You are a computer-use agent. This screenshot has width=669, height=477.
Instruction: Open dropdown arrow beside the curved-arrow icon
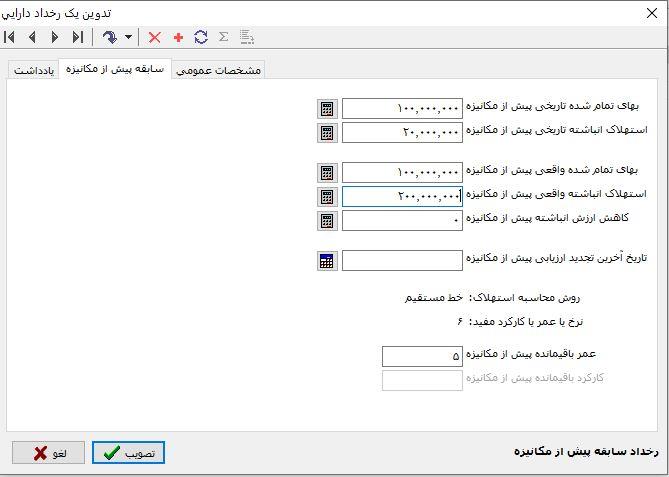(x=129, y=37)
